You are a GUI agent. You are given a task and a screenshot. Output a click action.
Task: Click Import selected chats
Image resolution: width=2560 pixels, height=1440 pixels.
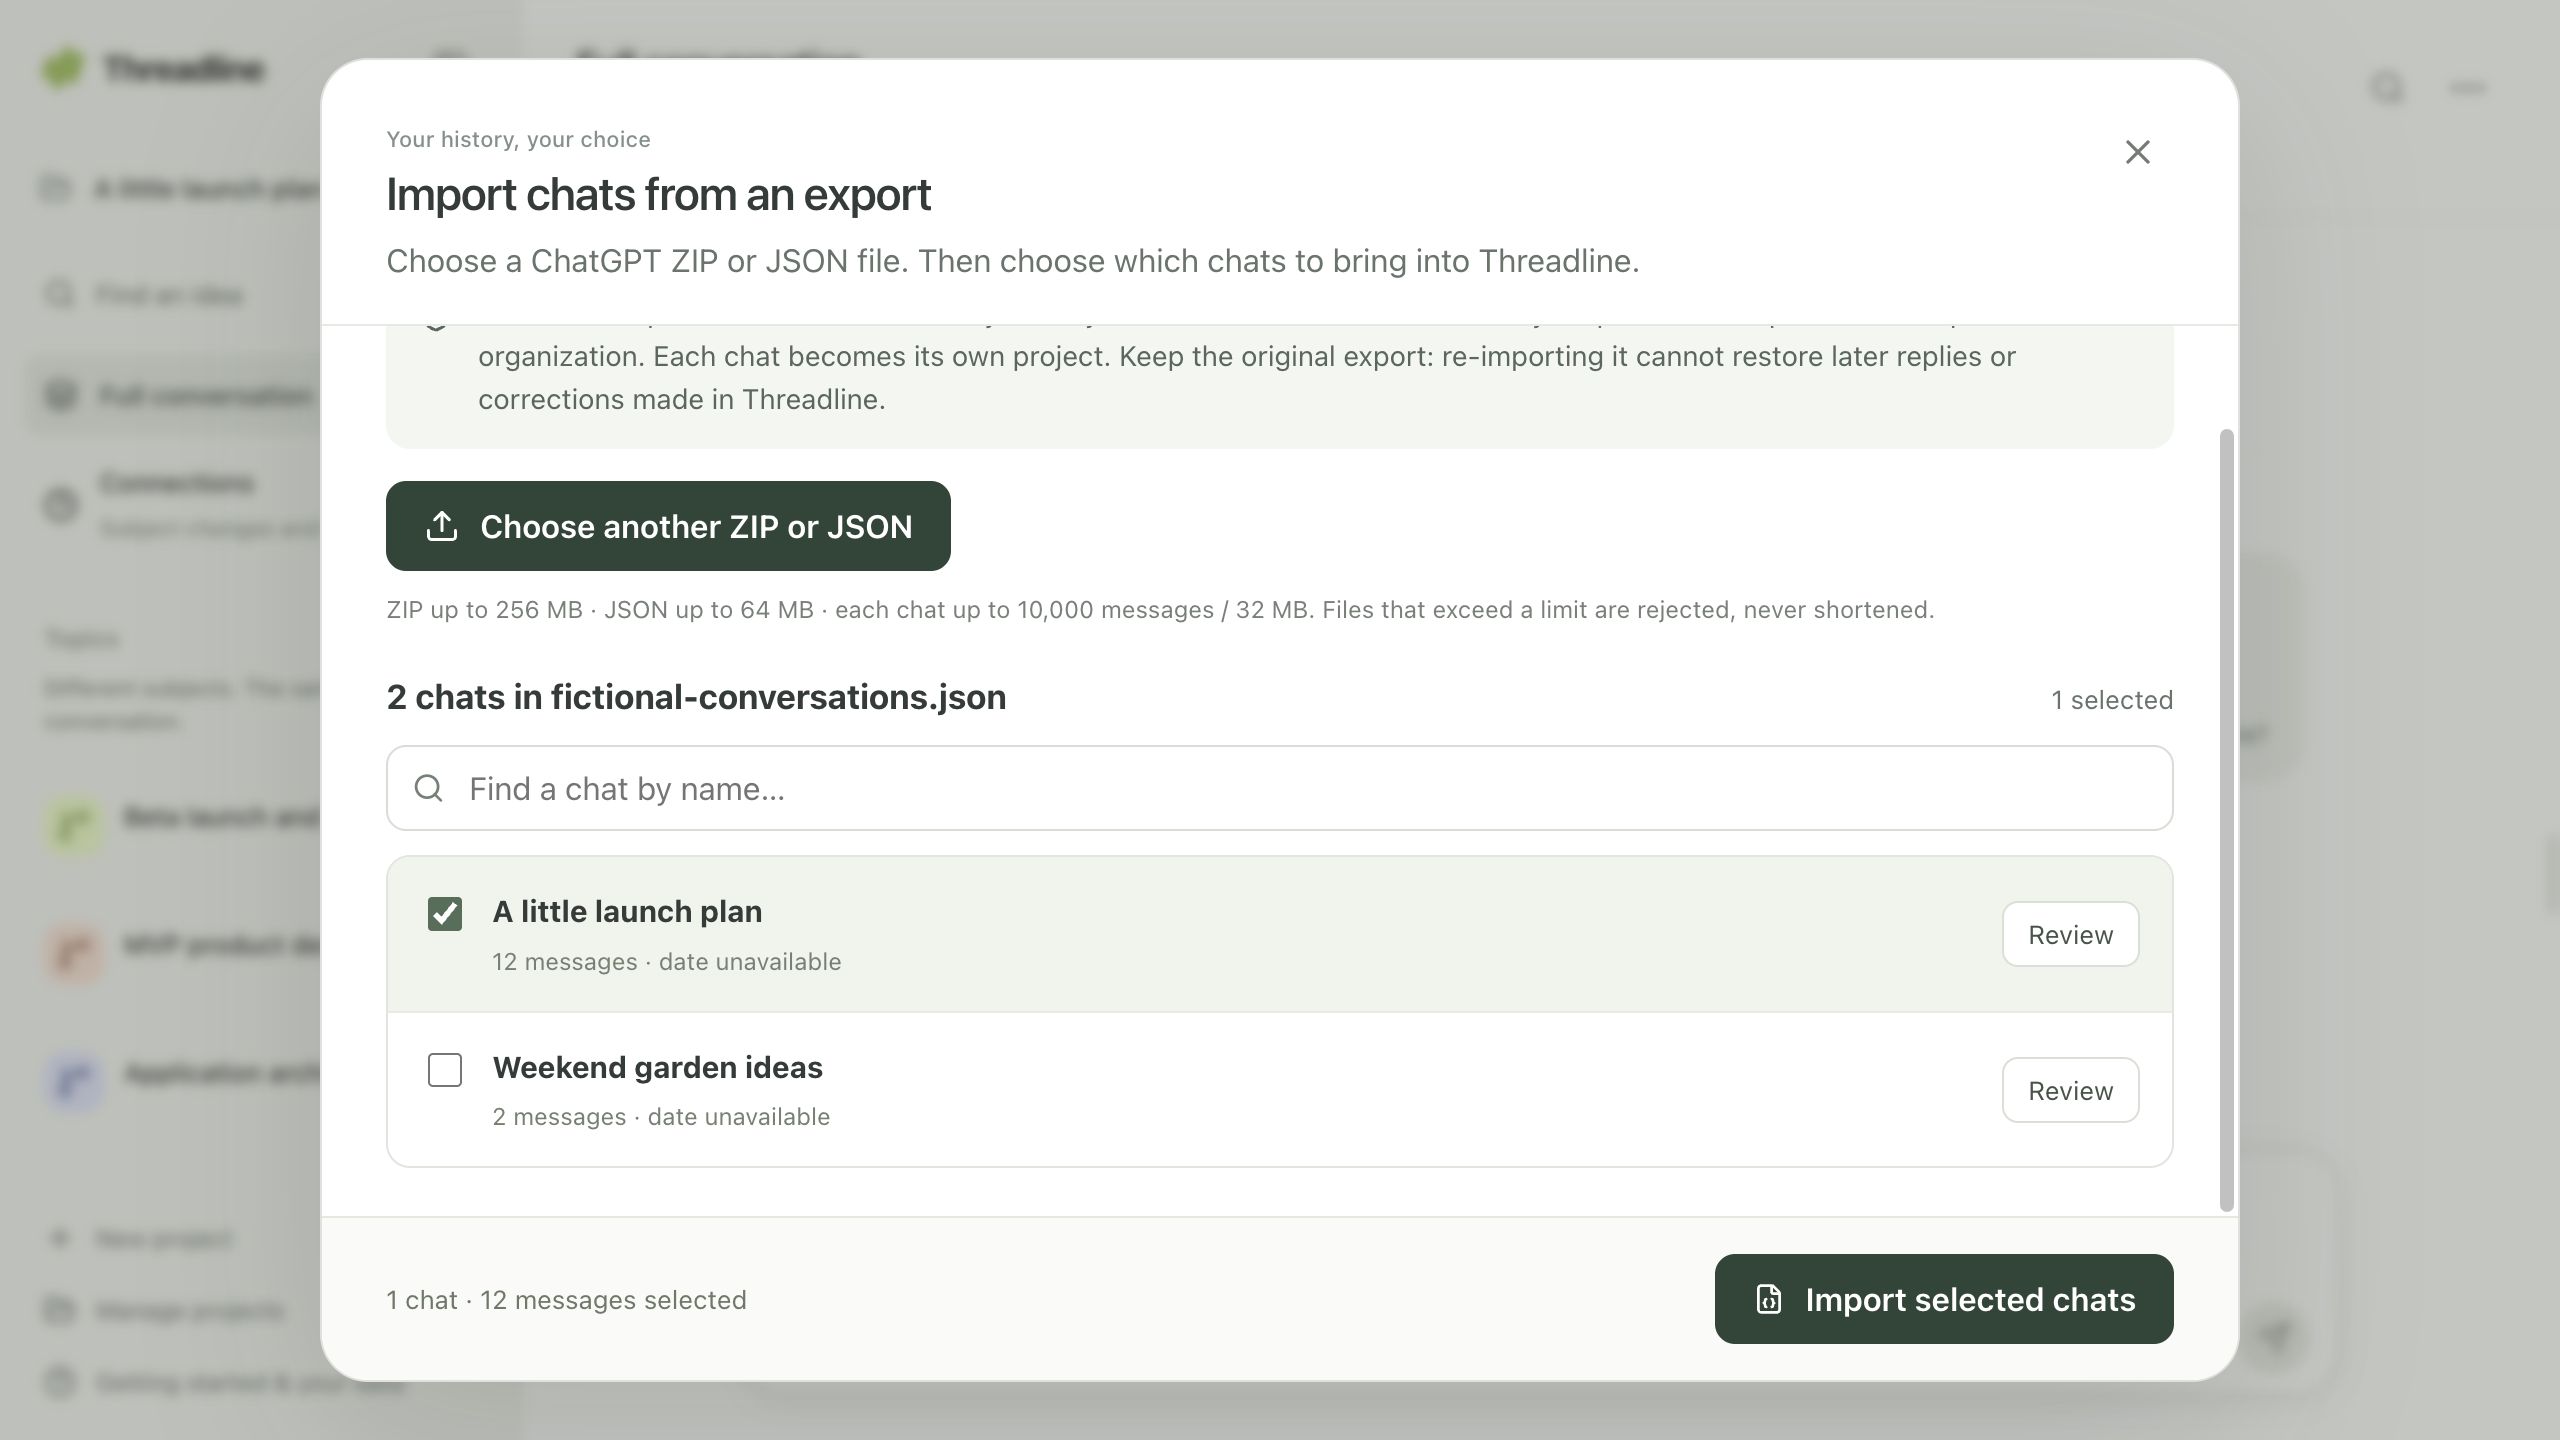coord(1943,1299)
